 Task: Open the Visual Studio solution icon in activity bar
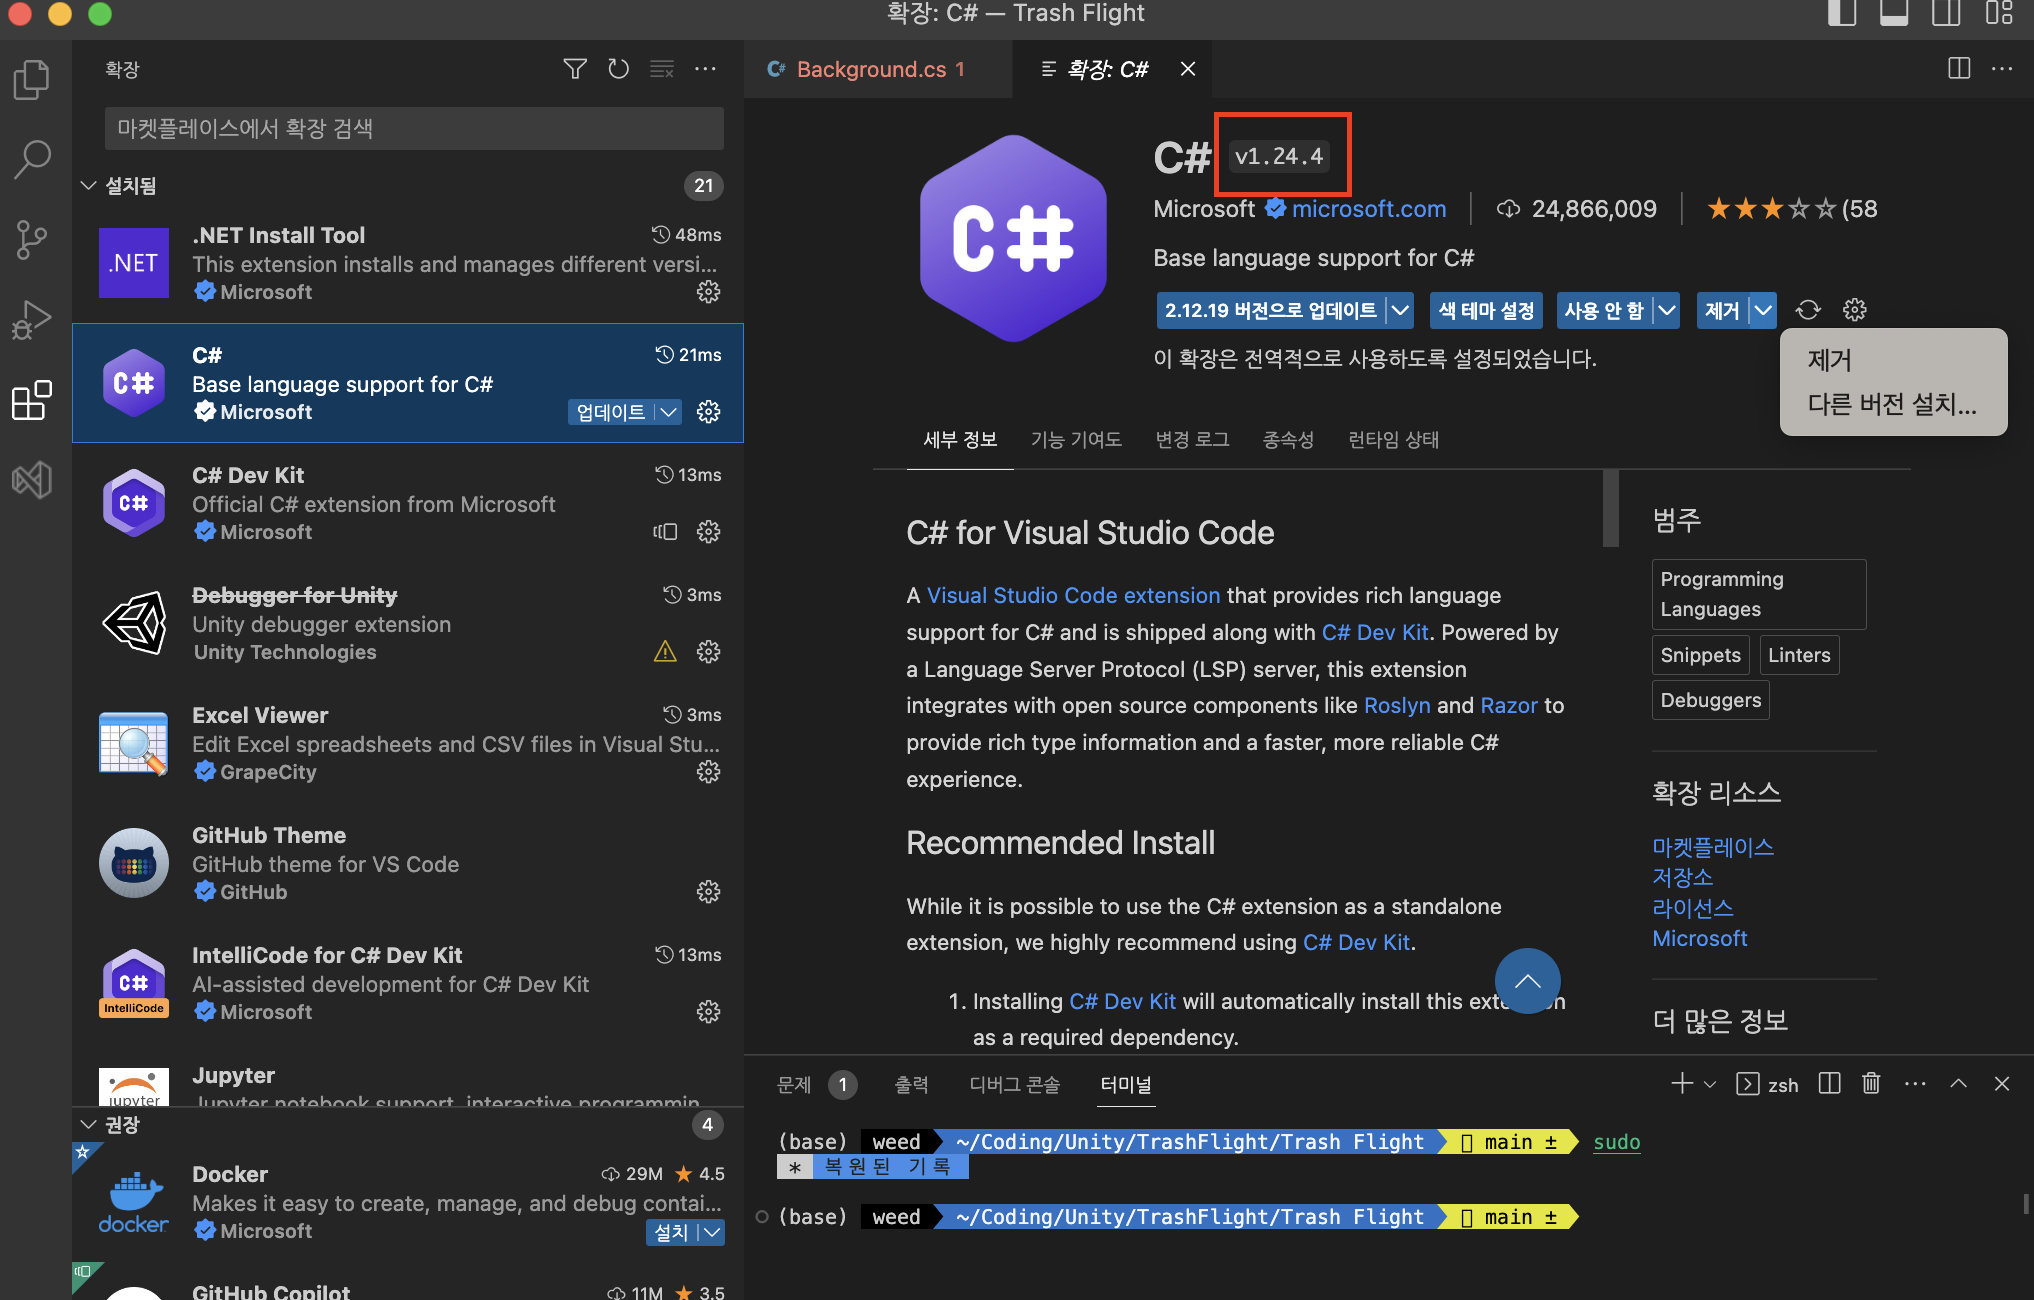[32, 480]
